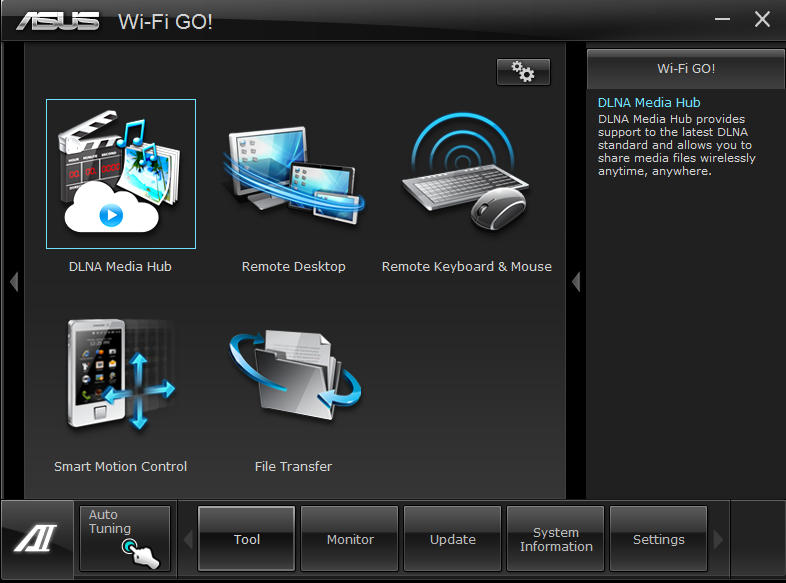The image size is (786, 583).
Task: Collapse the right info panel arrow
Action: 576,281
